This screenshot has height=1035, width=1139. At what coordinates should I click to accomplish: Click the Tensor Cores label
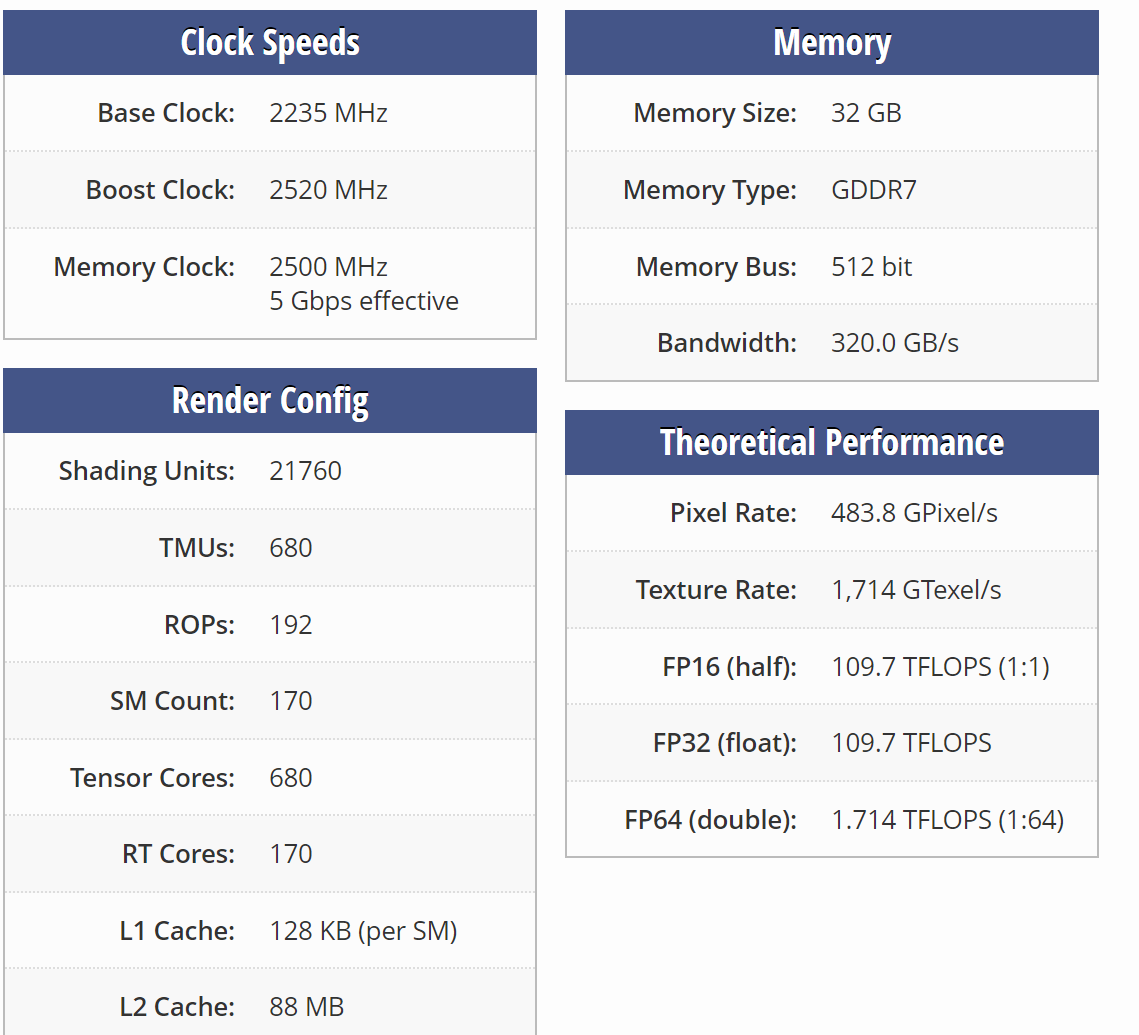click(x=153, y=779)
